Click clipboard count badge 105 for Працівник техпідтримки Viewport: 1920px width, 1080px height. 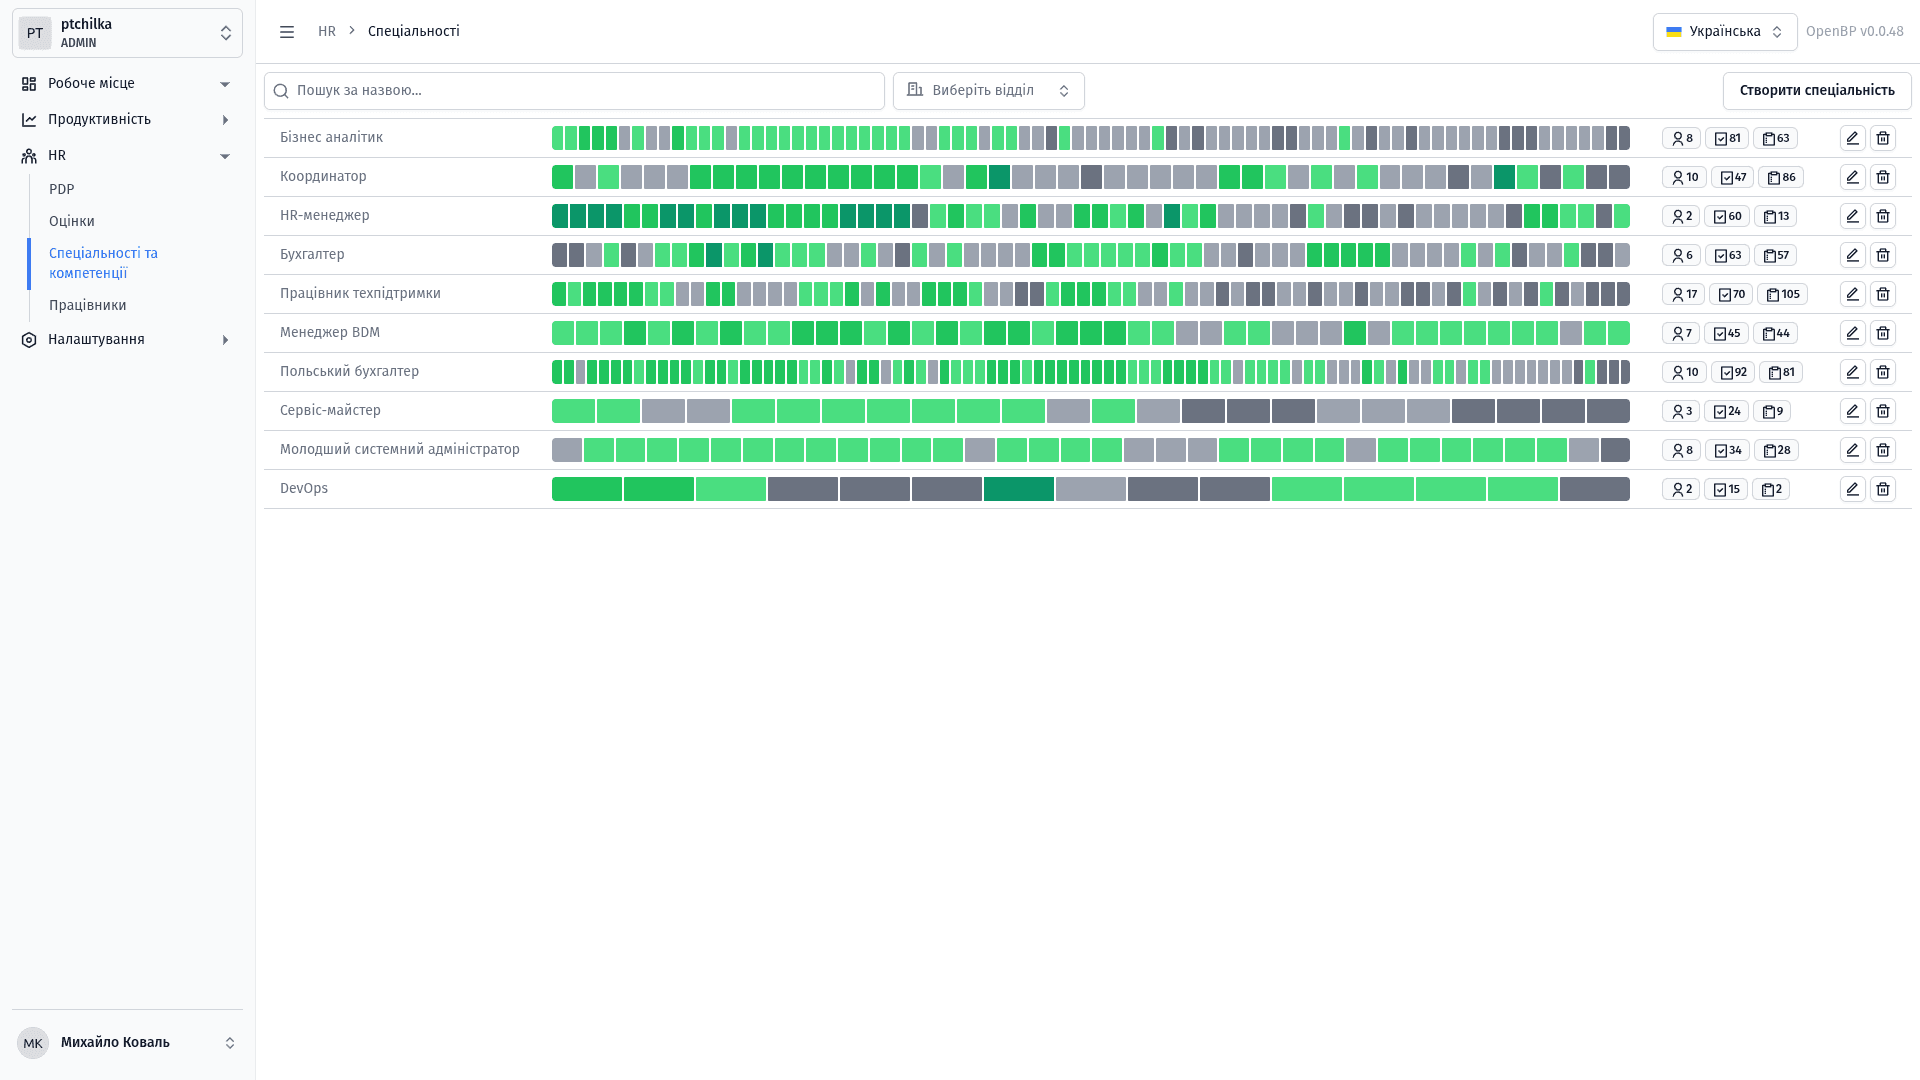coord(1782,294)
